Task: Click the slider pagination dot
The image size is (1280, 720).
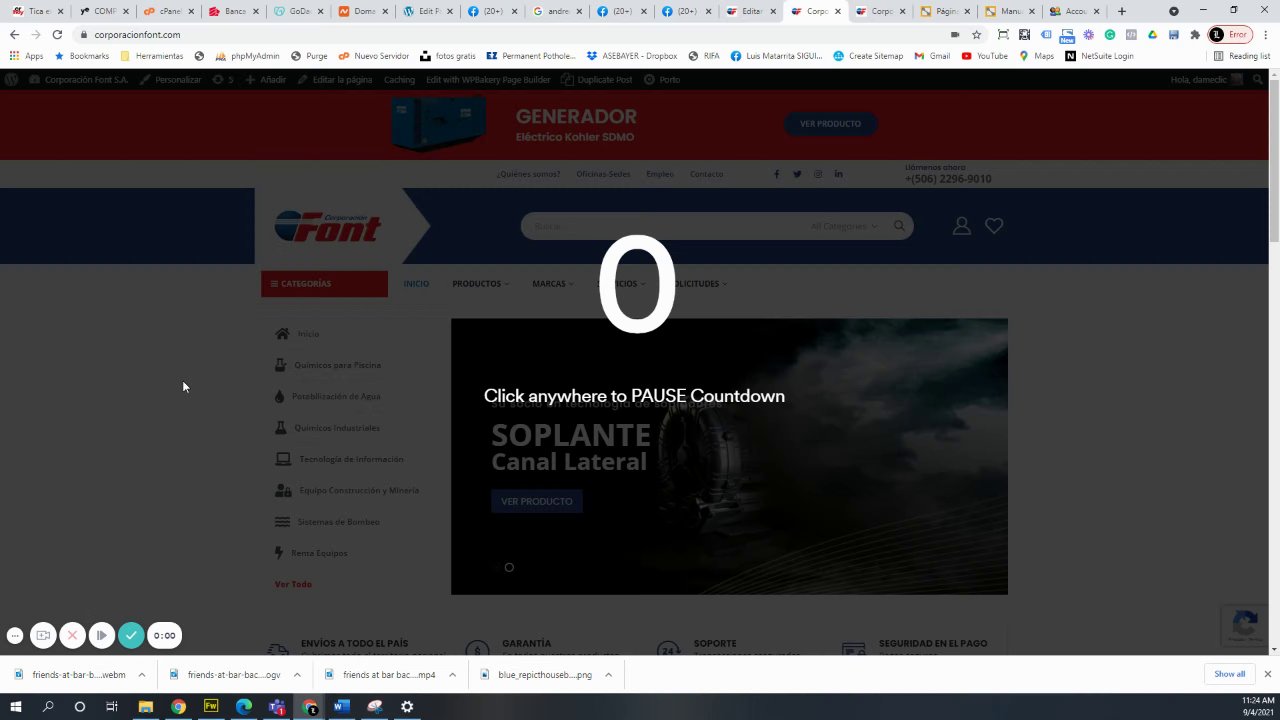Action: point(509,568)
